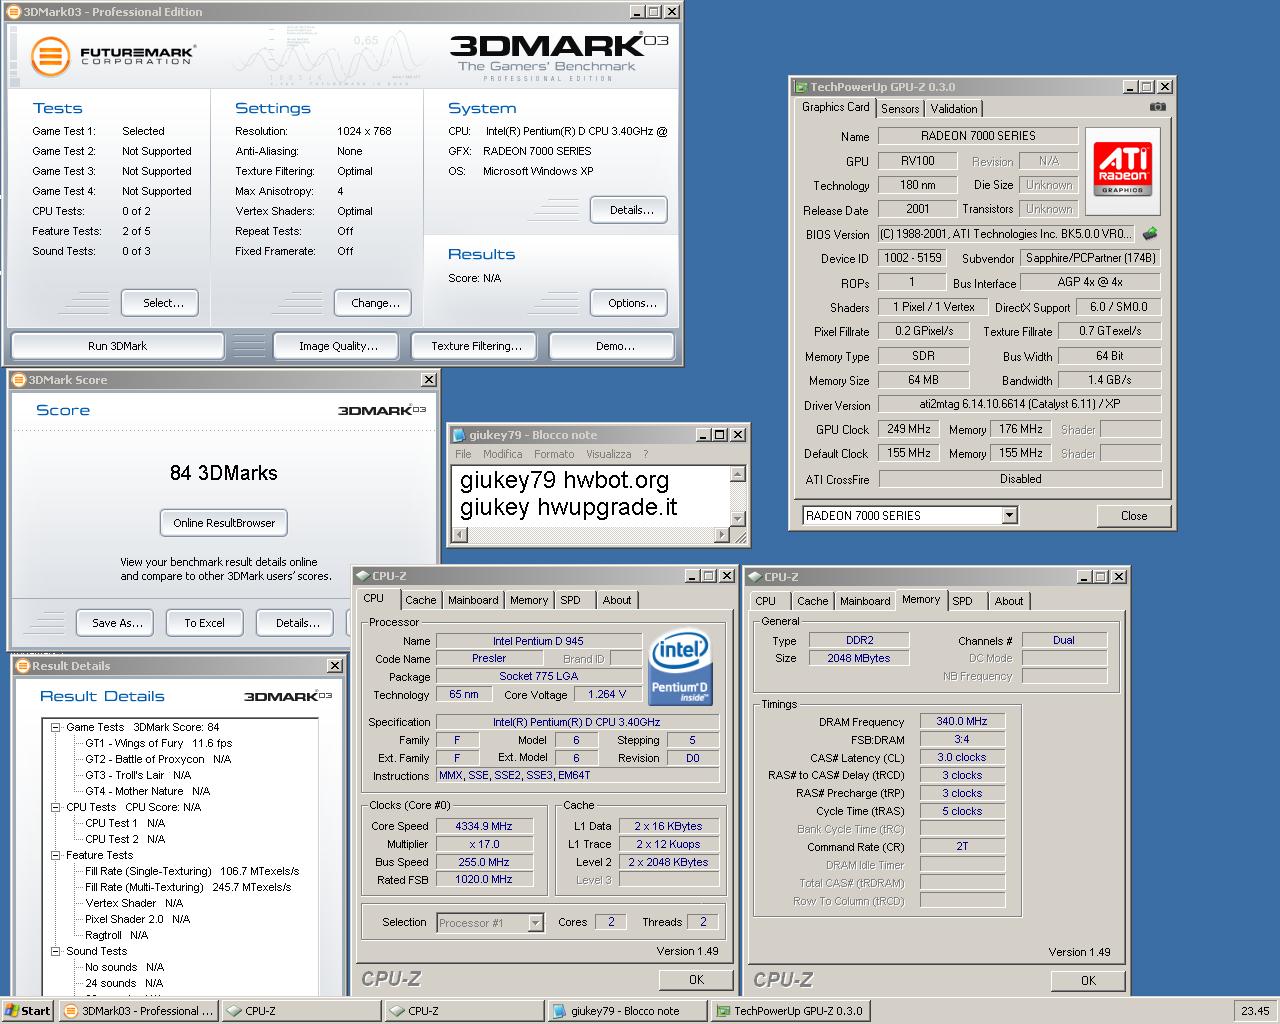The image size is (1280, 1024).
Task: Open About tab in right CPU-Z window
Action: tap(1009, 602)
